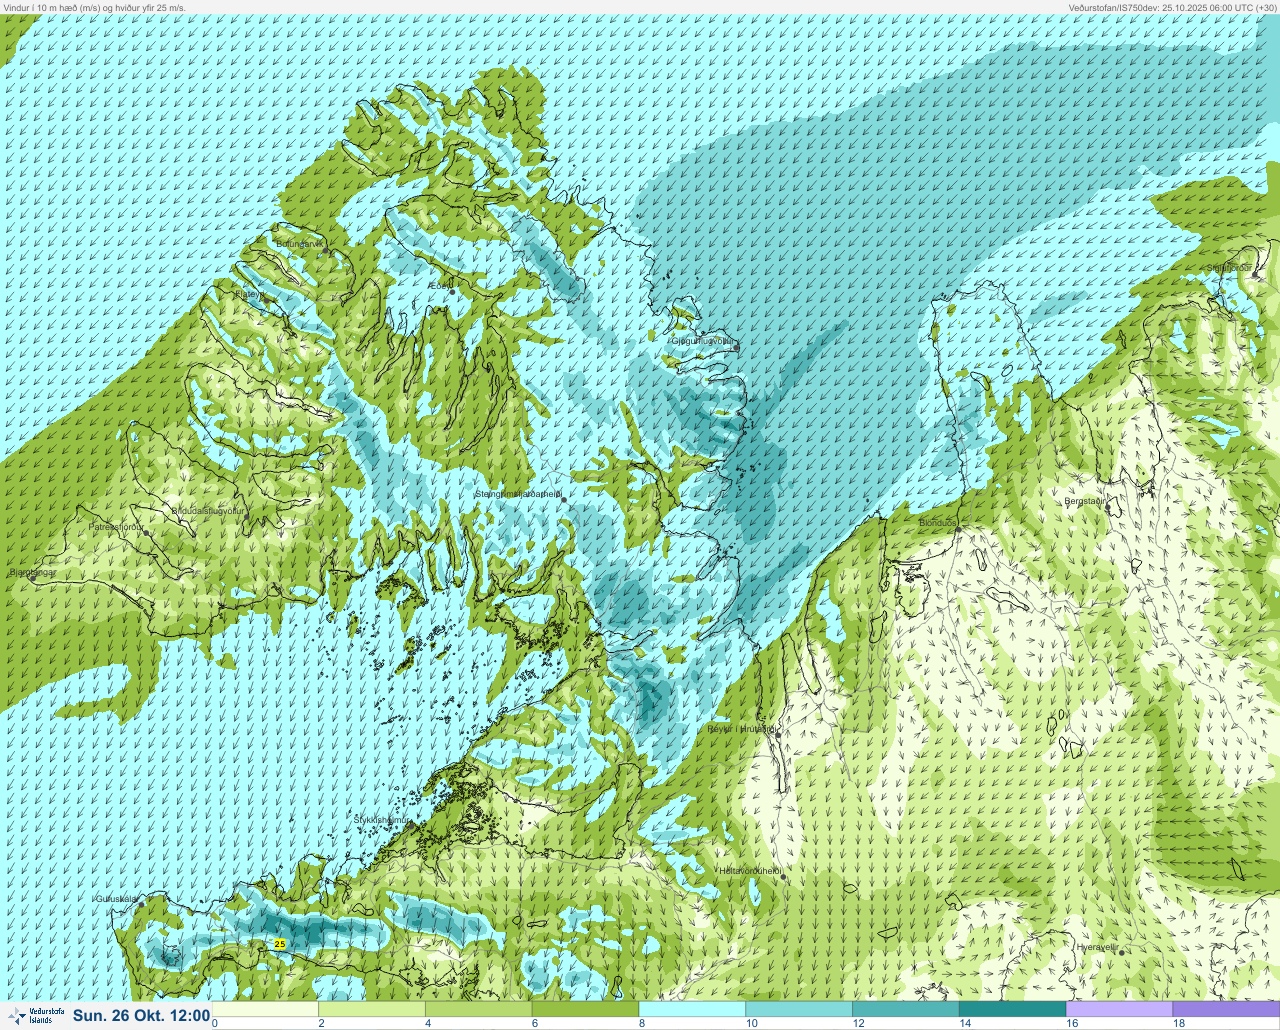Image resolution: width=1280 pixels, height=1030 pixels.
Task: Select the 8–10 m/s legend swatch
Action: click(692, 1009)
